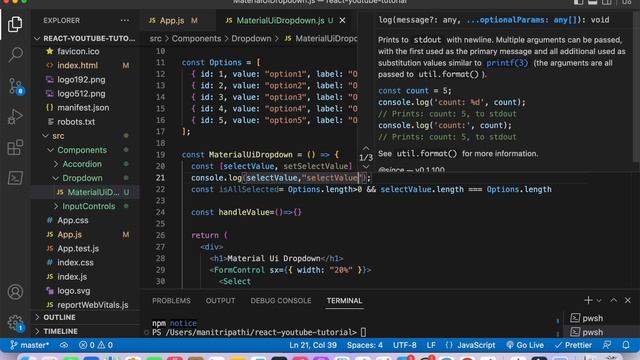Image resolution: width=640 pixels, height=360 pixels.
Task: Open the Run and Debug view
Action: [15, 117]
